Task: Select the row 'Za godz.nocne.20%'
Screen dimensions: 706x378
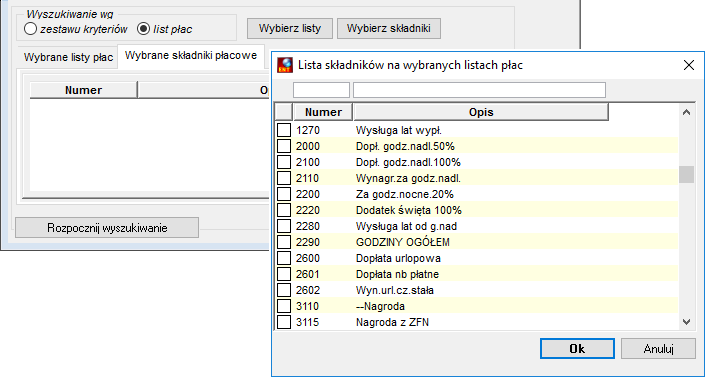Action: (477, 194)
